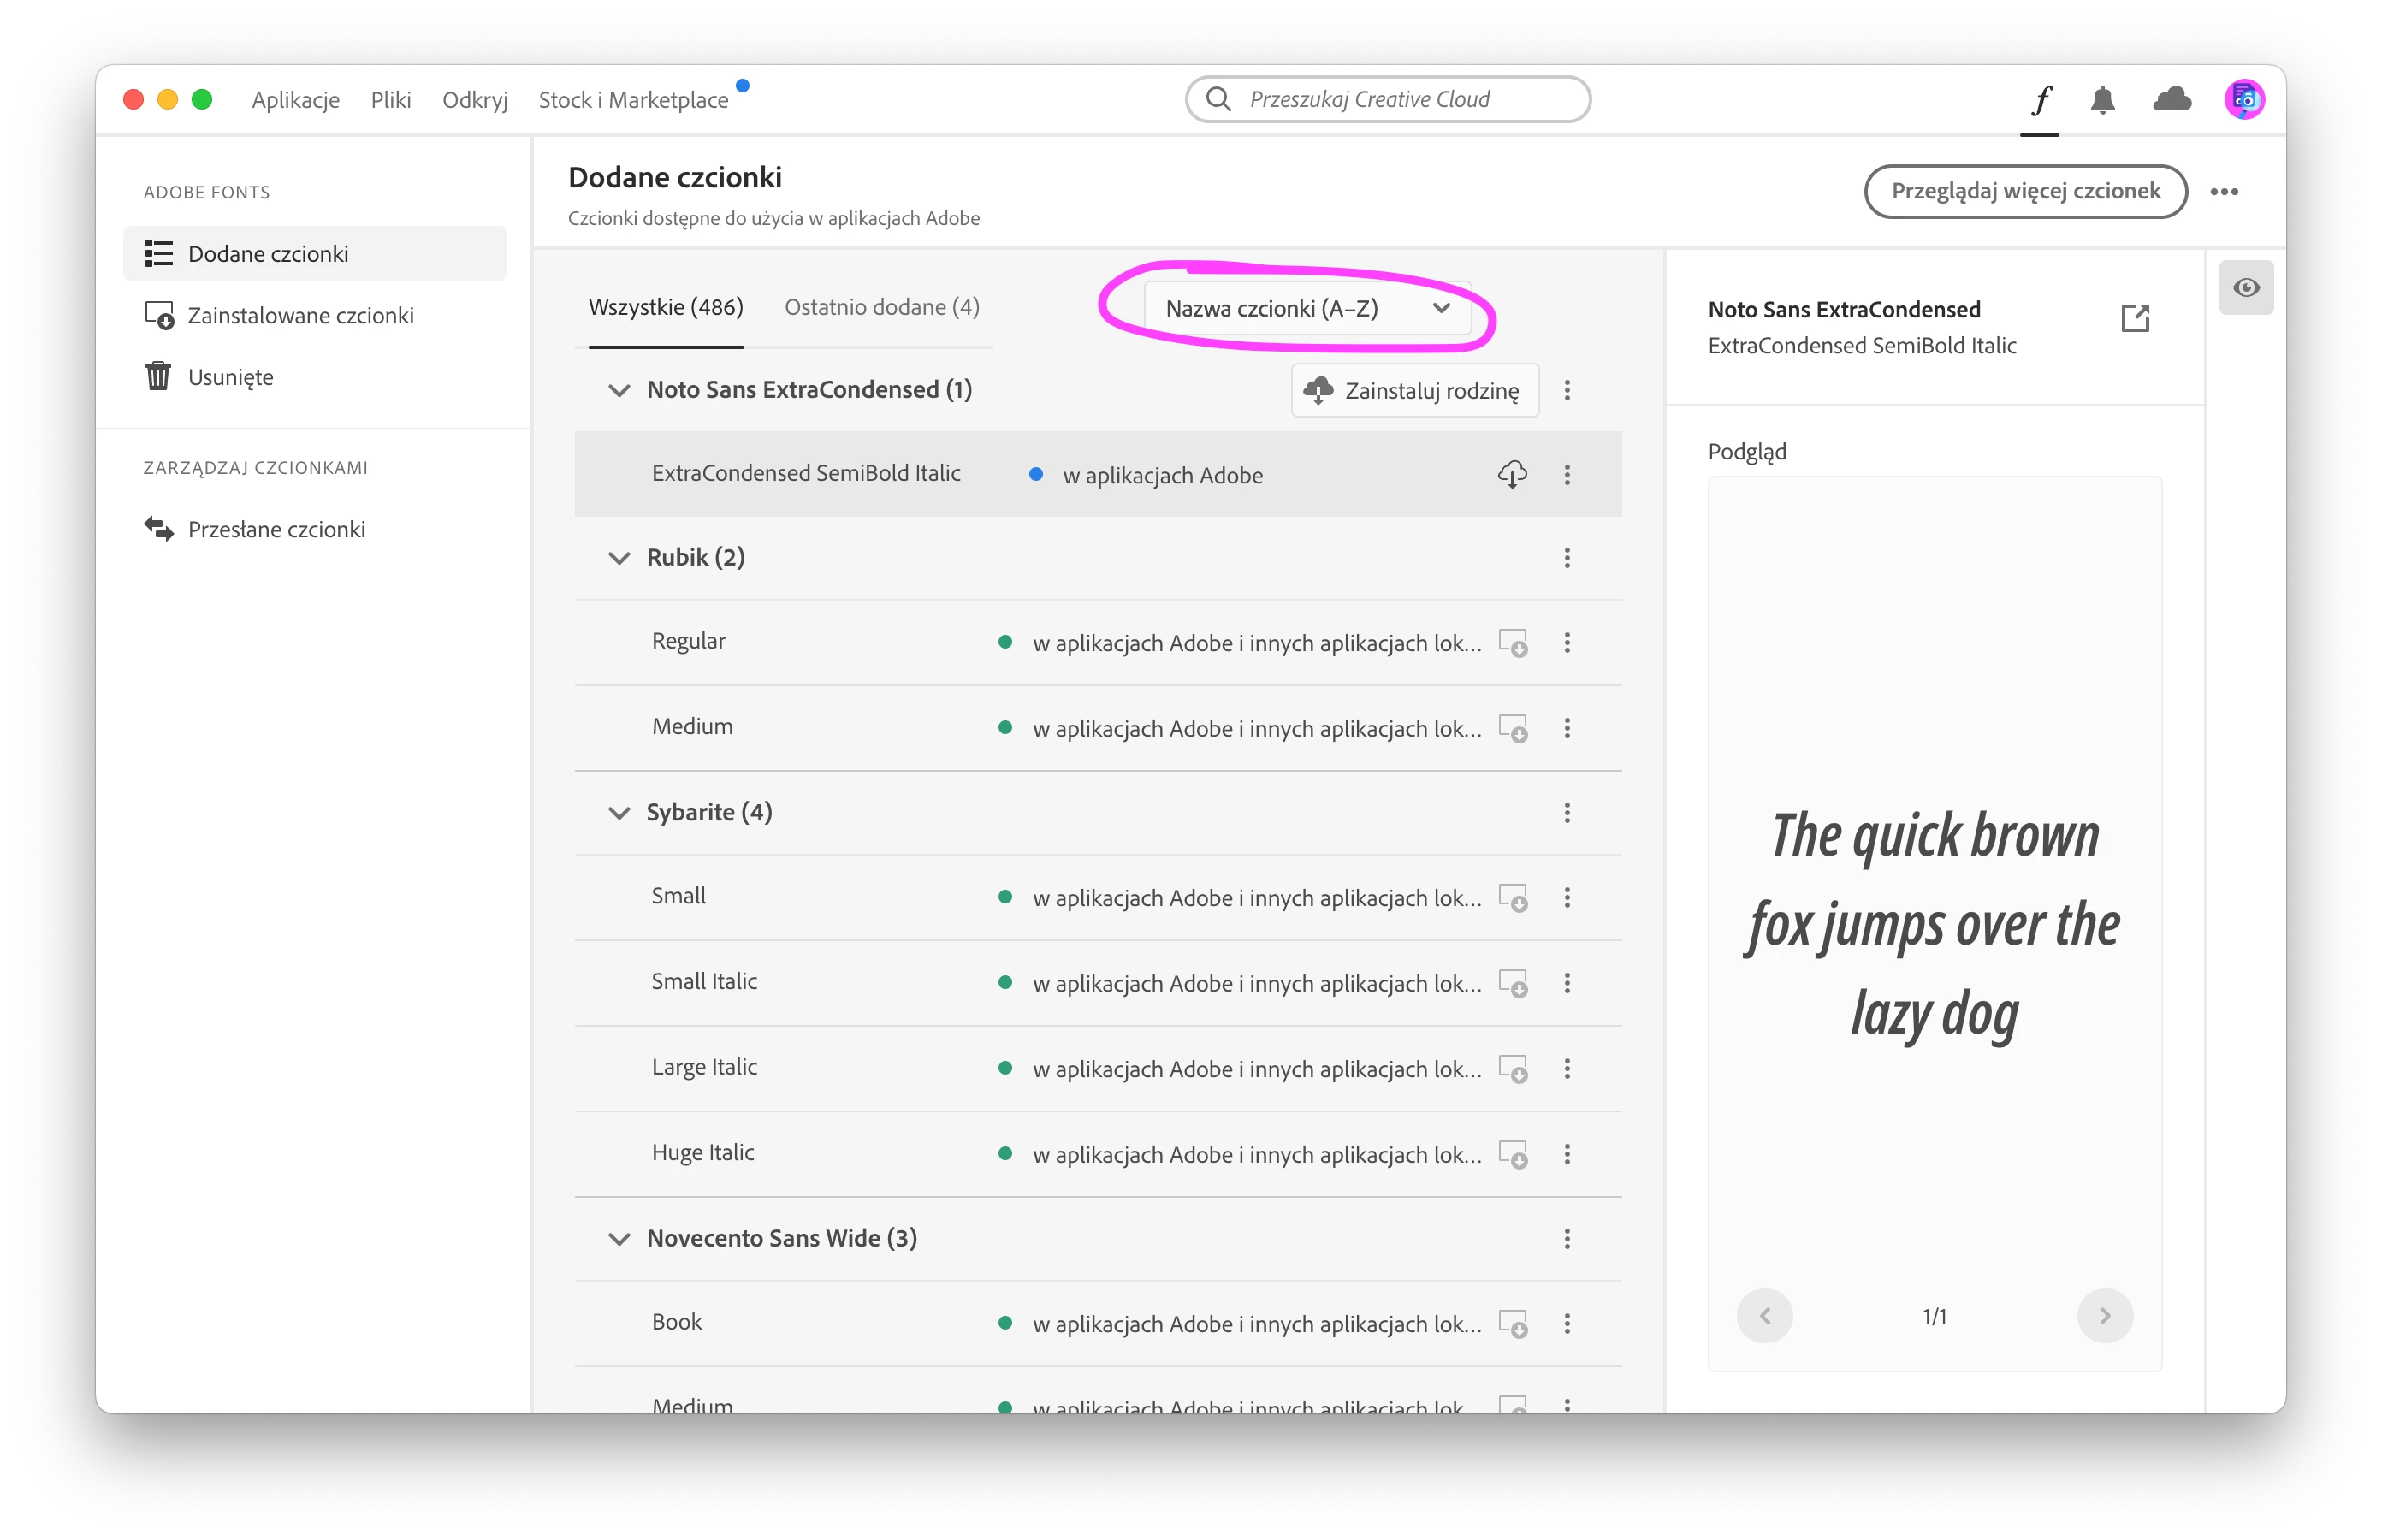Switch to Ostatnio dodane (4) tab
2382x1540 pixels.
(881, 307)
